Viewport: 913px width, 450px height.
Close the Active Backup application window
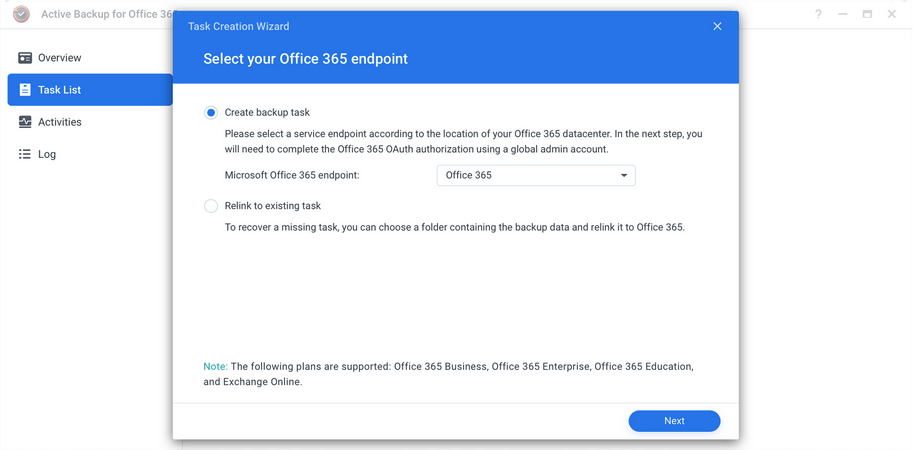coord(891,14)
